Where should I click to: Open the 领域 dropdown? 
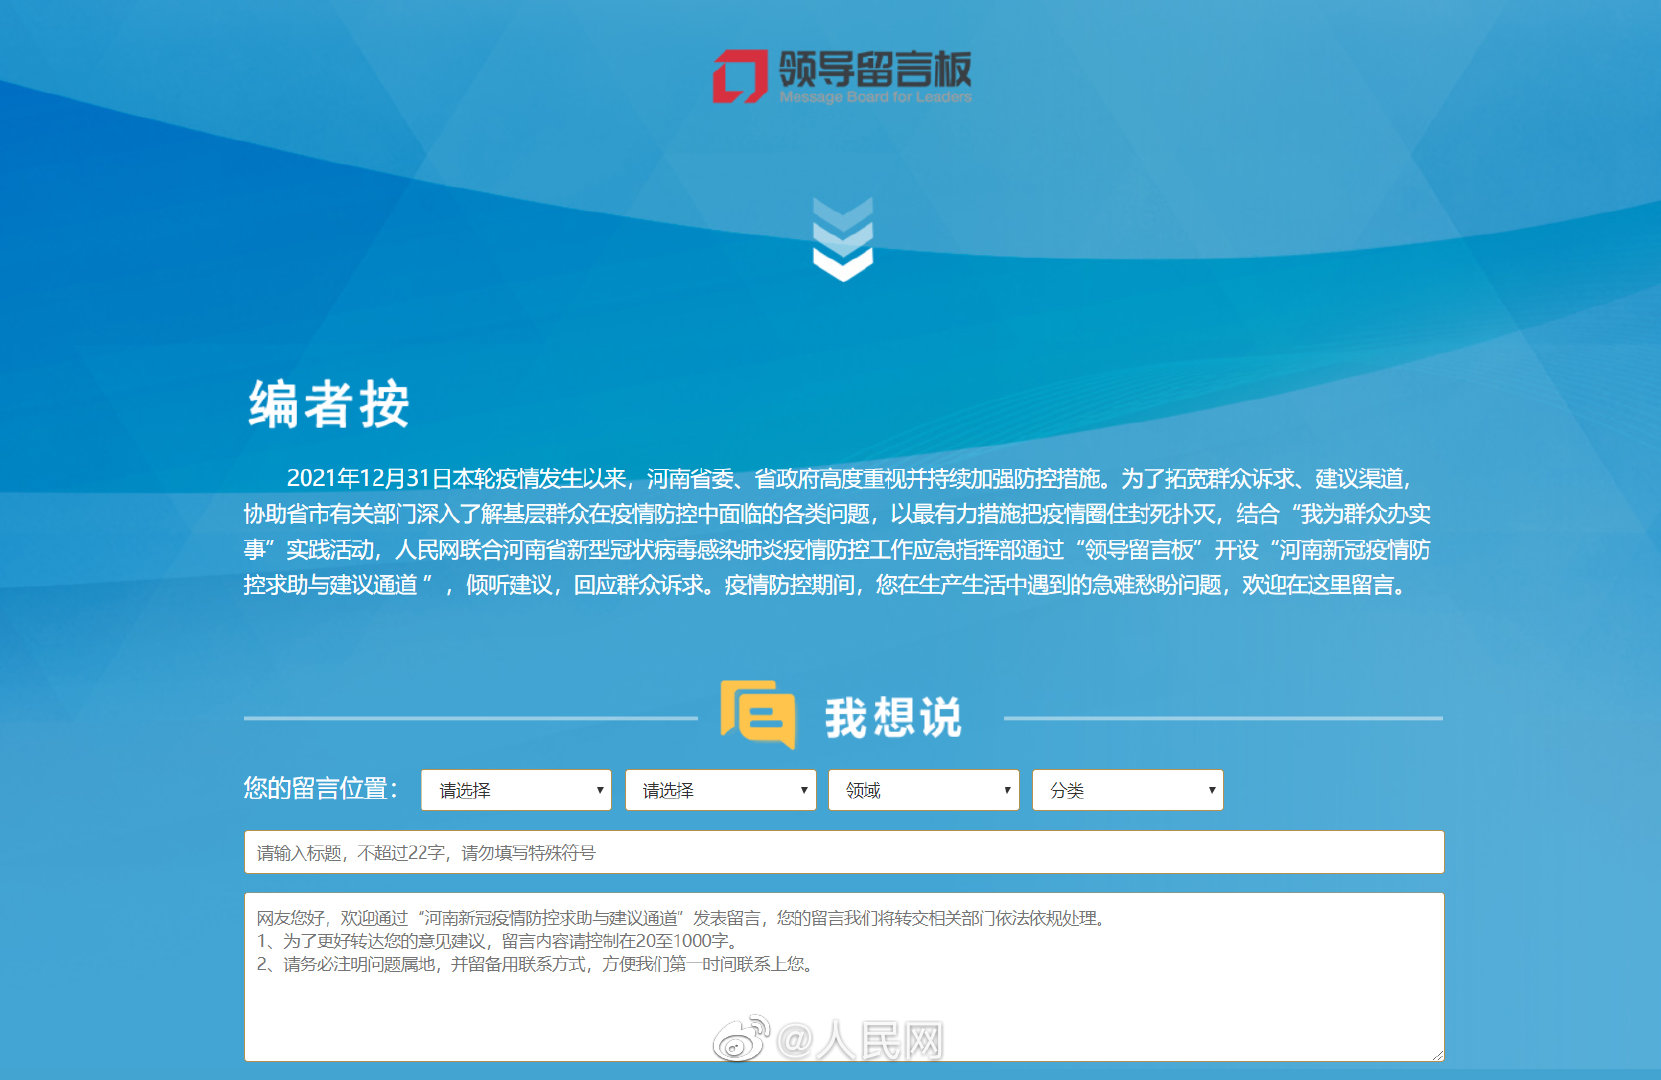[923, 790]
